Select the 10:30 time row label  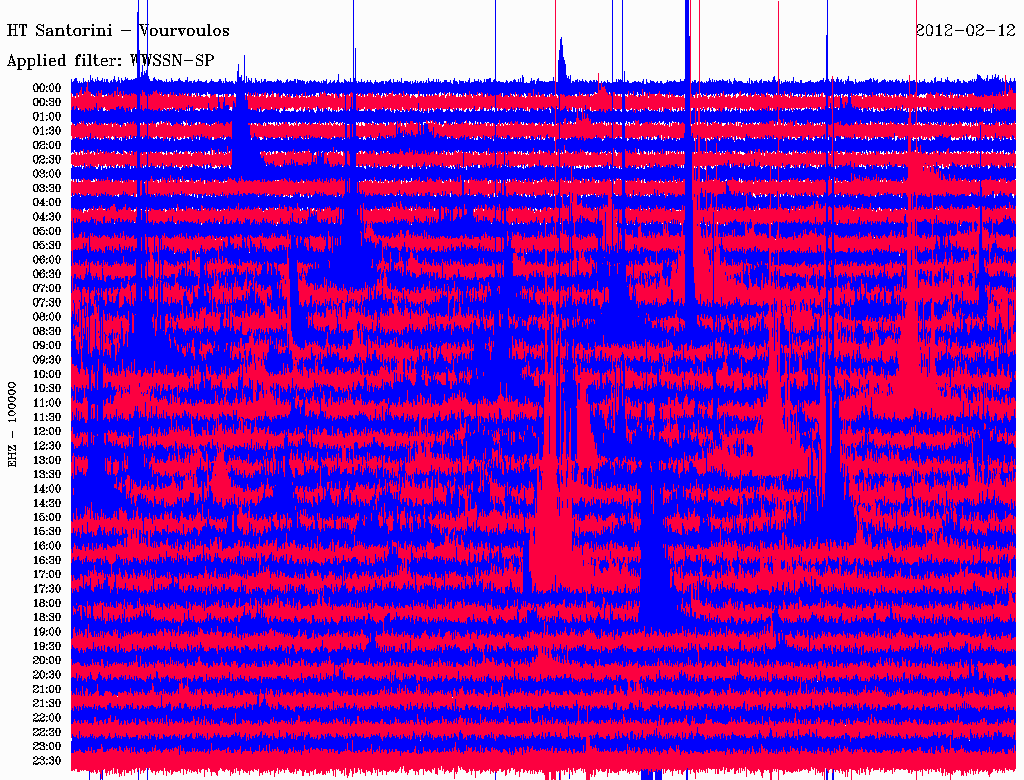tap(47, 389)
